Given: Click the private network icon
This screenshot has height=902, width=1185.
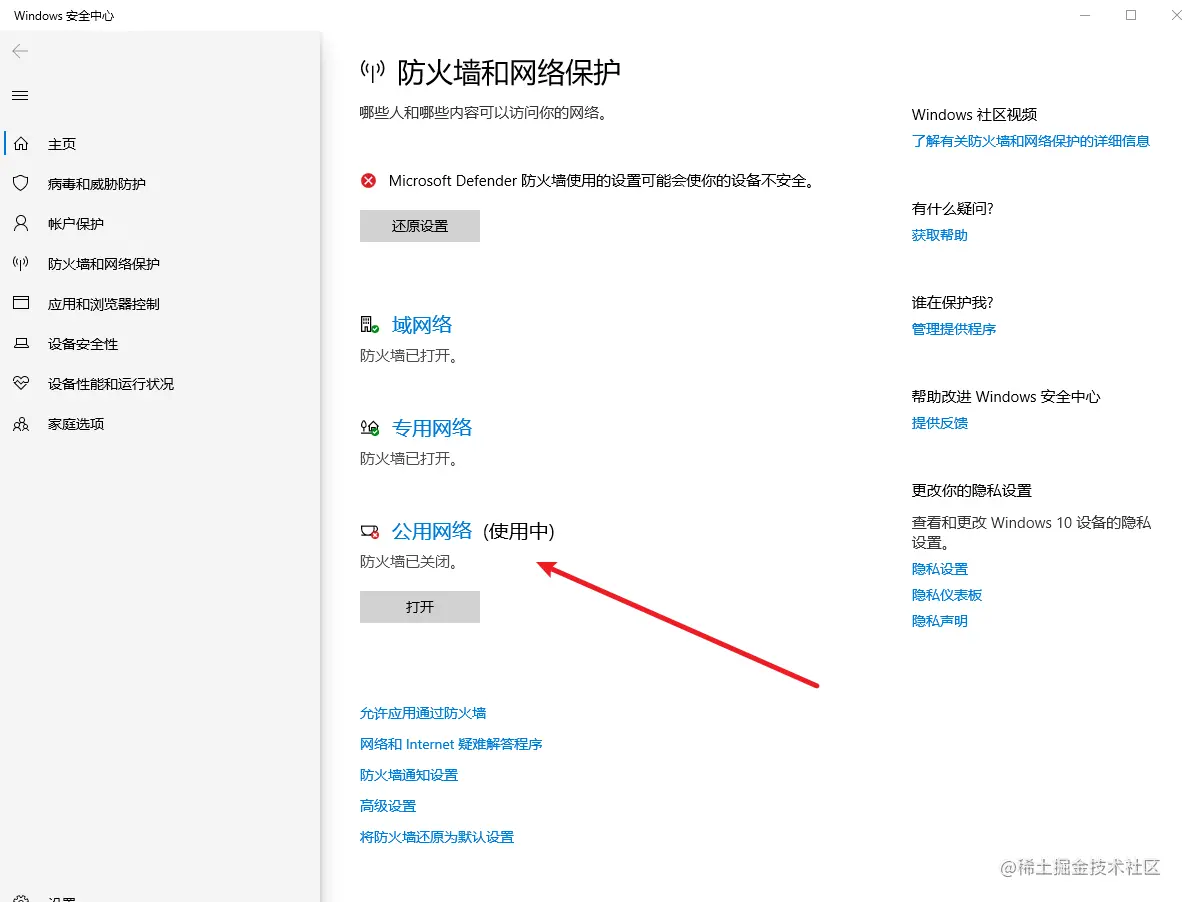Looking at the screenshot, I should 370,428.
